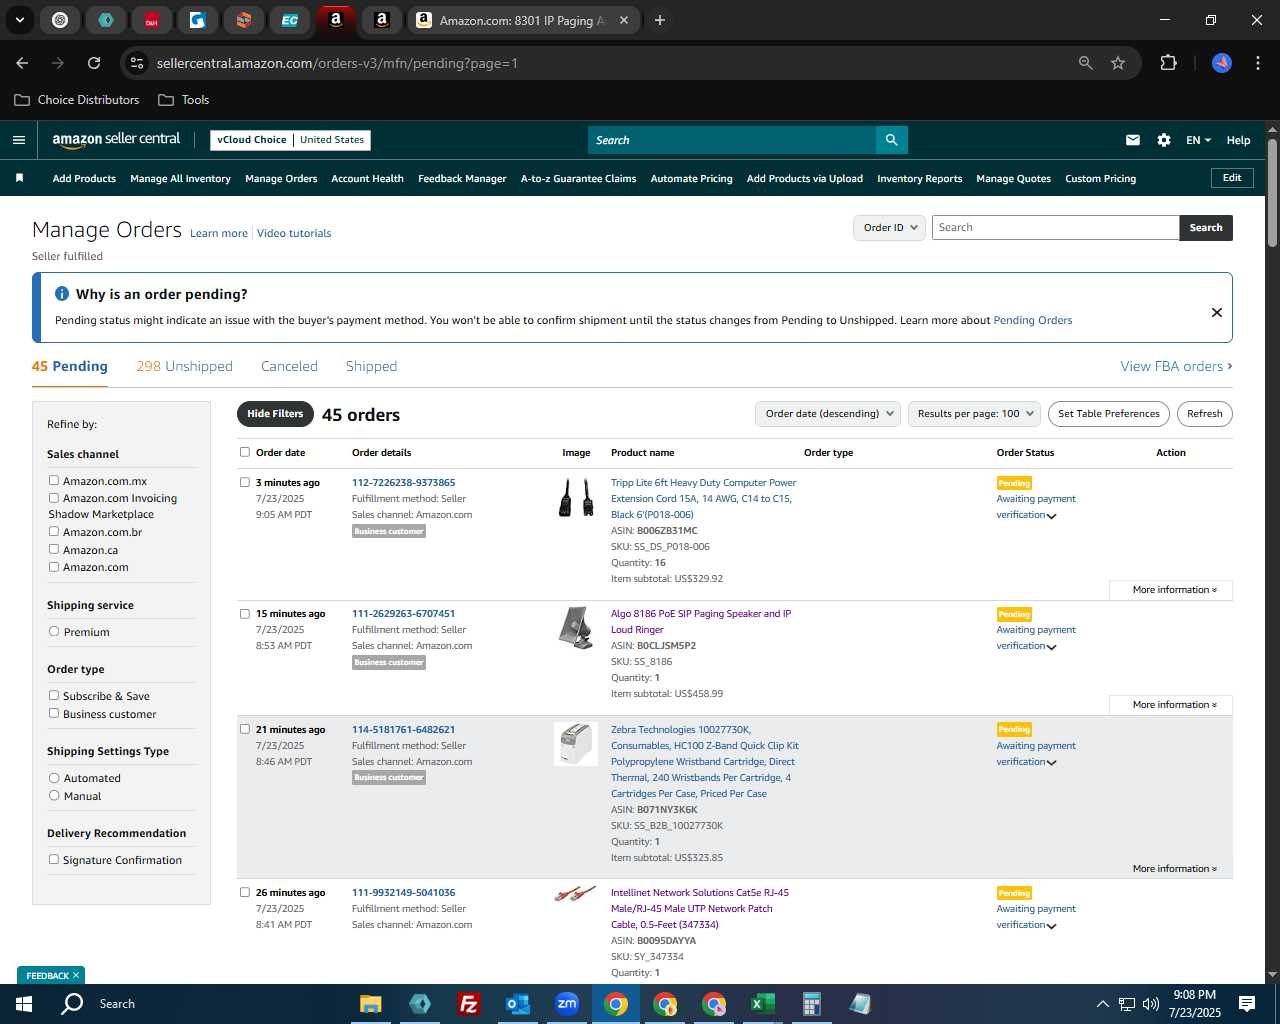The width and height of the screenshot is (1280, 1024).
Task: Open the Chrome profile avatar
Action: 1222,63
